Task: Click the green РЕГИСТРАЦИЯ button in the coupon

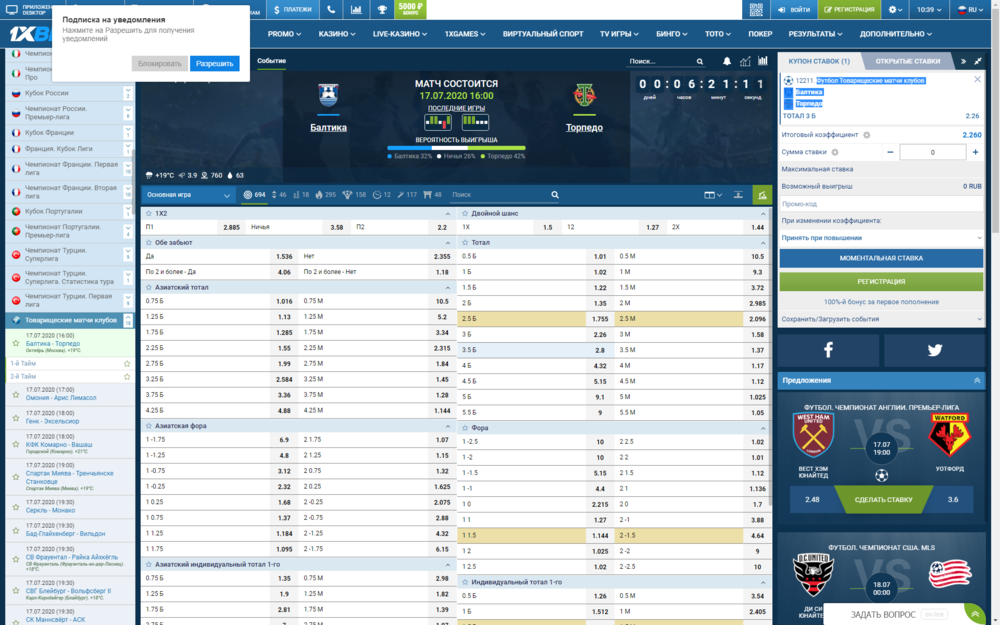Action: [881, 281]
